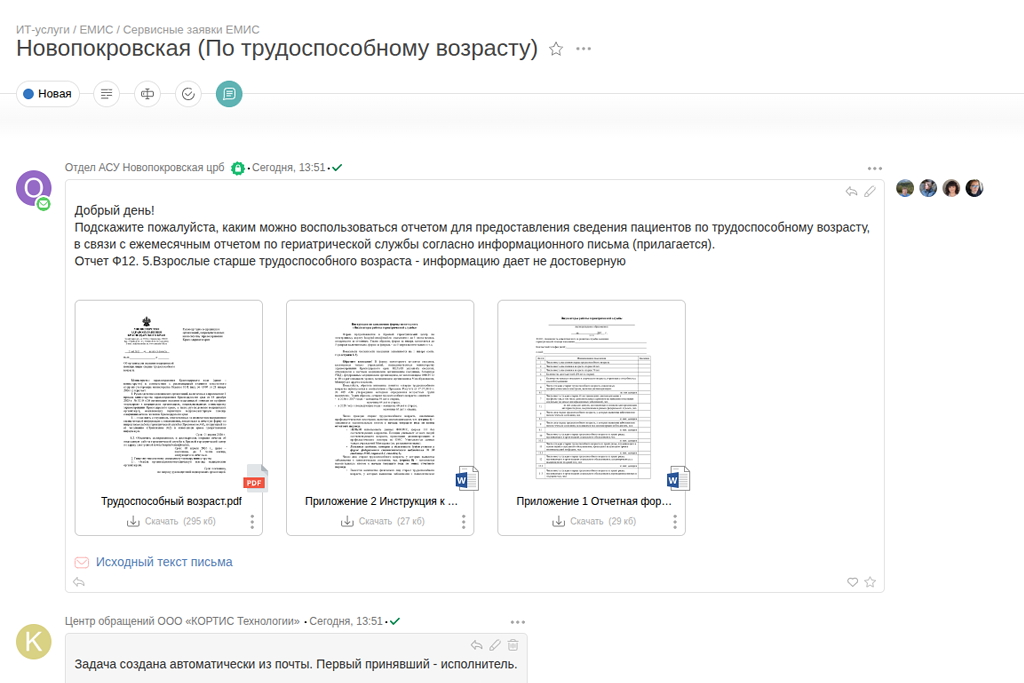Viewport: 1024px width, 683px height.
Task: Open the checklist tab with checkmark icon
Action: (188, 94)
